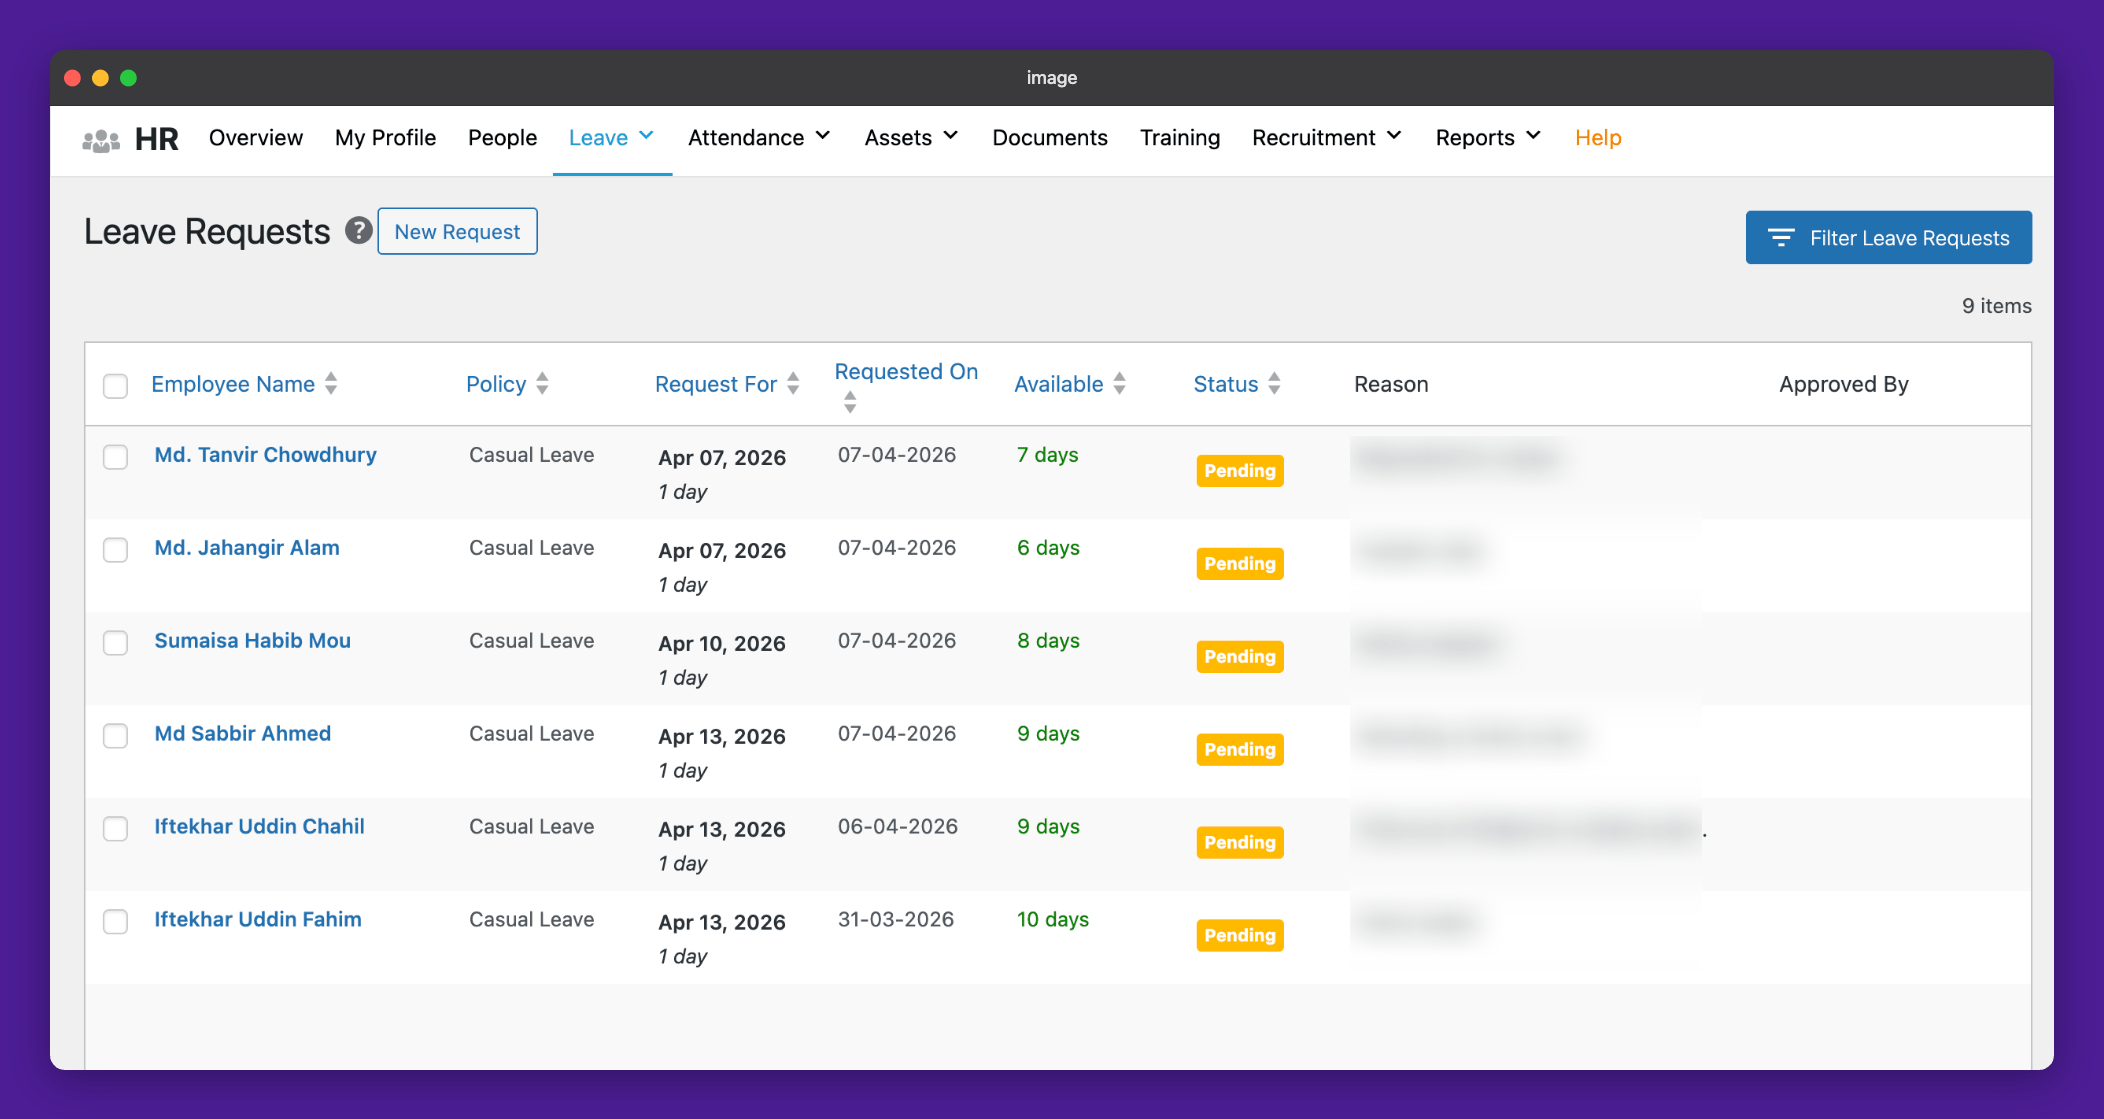The width and height of the screenshot is (2104, 1119).
Task: Open Iftekhar Uddin Fahim's employee link
Action: pyautogui.click(x=258, y=920)
